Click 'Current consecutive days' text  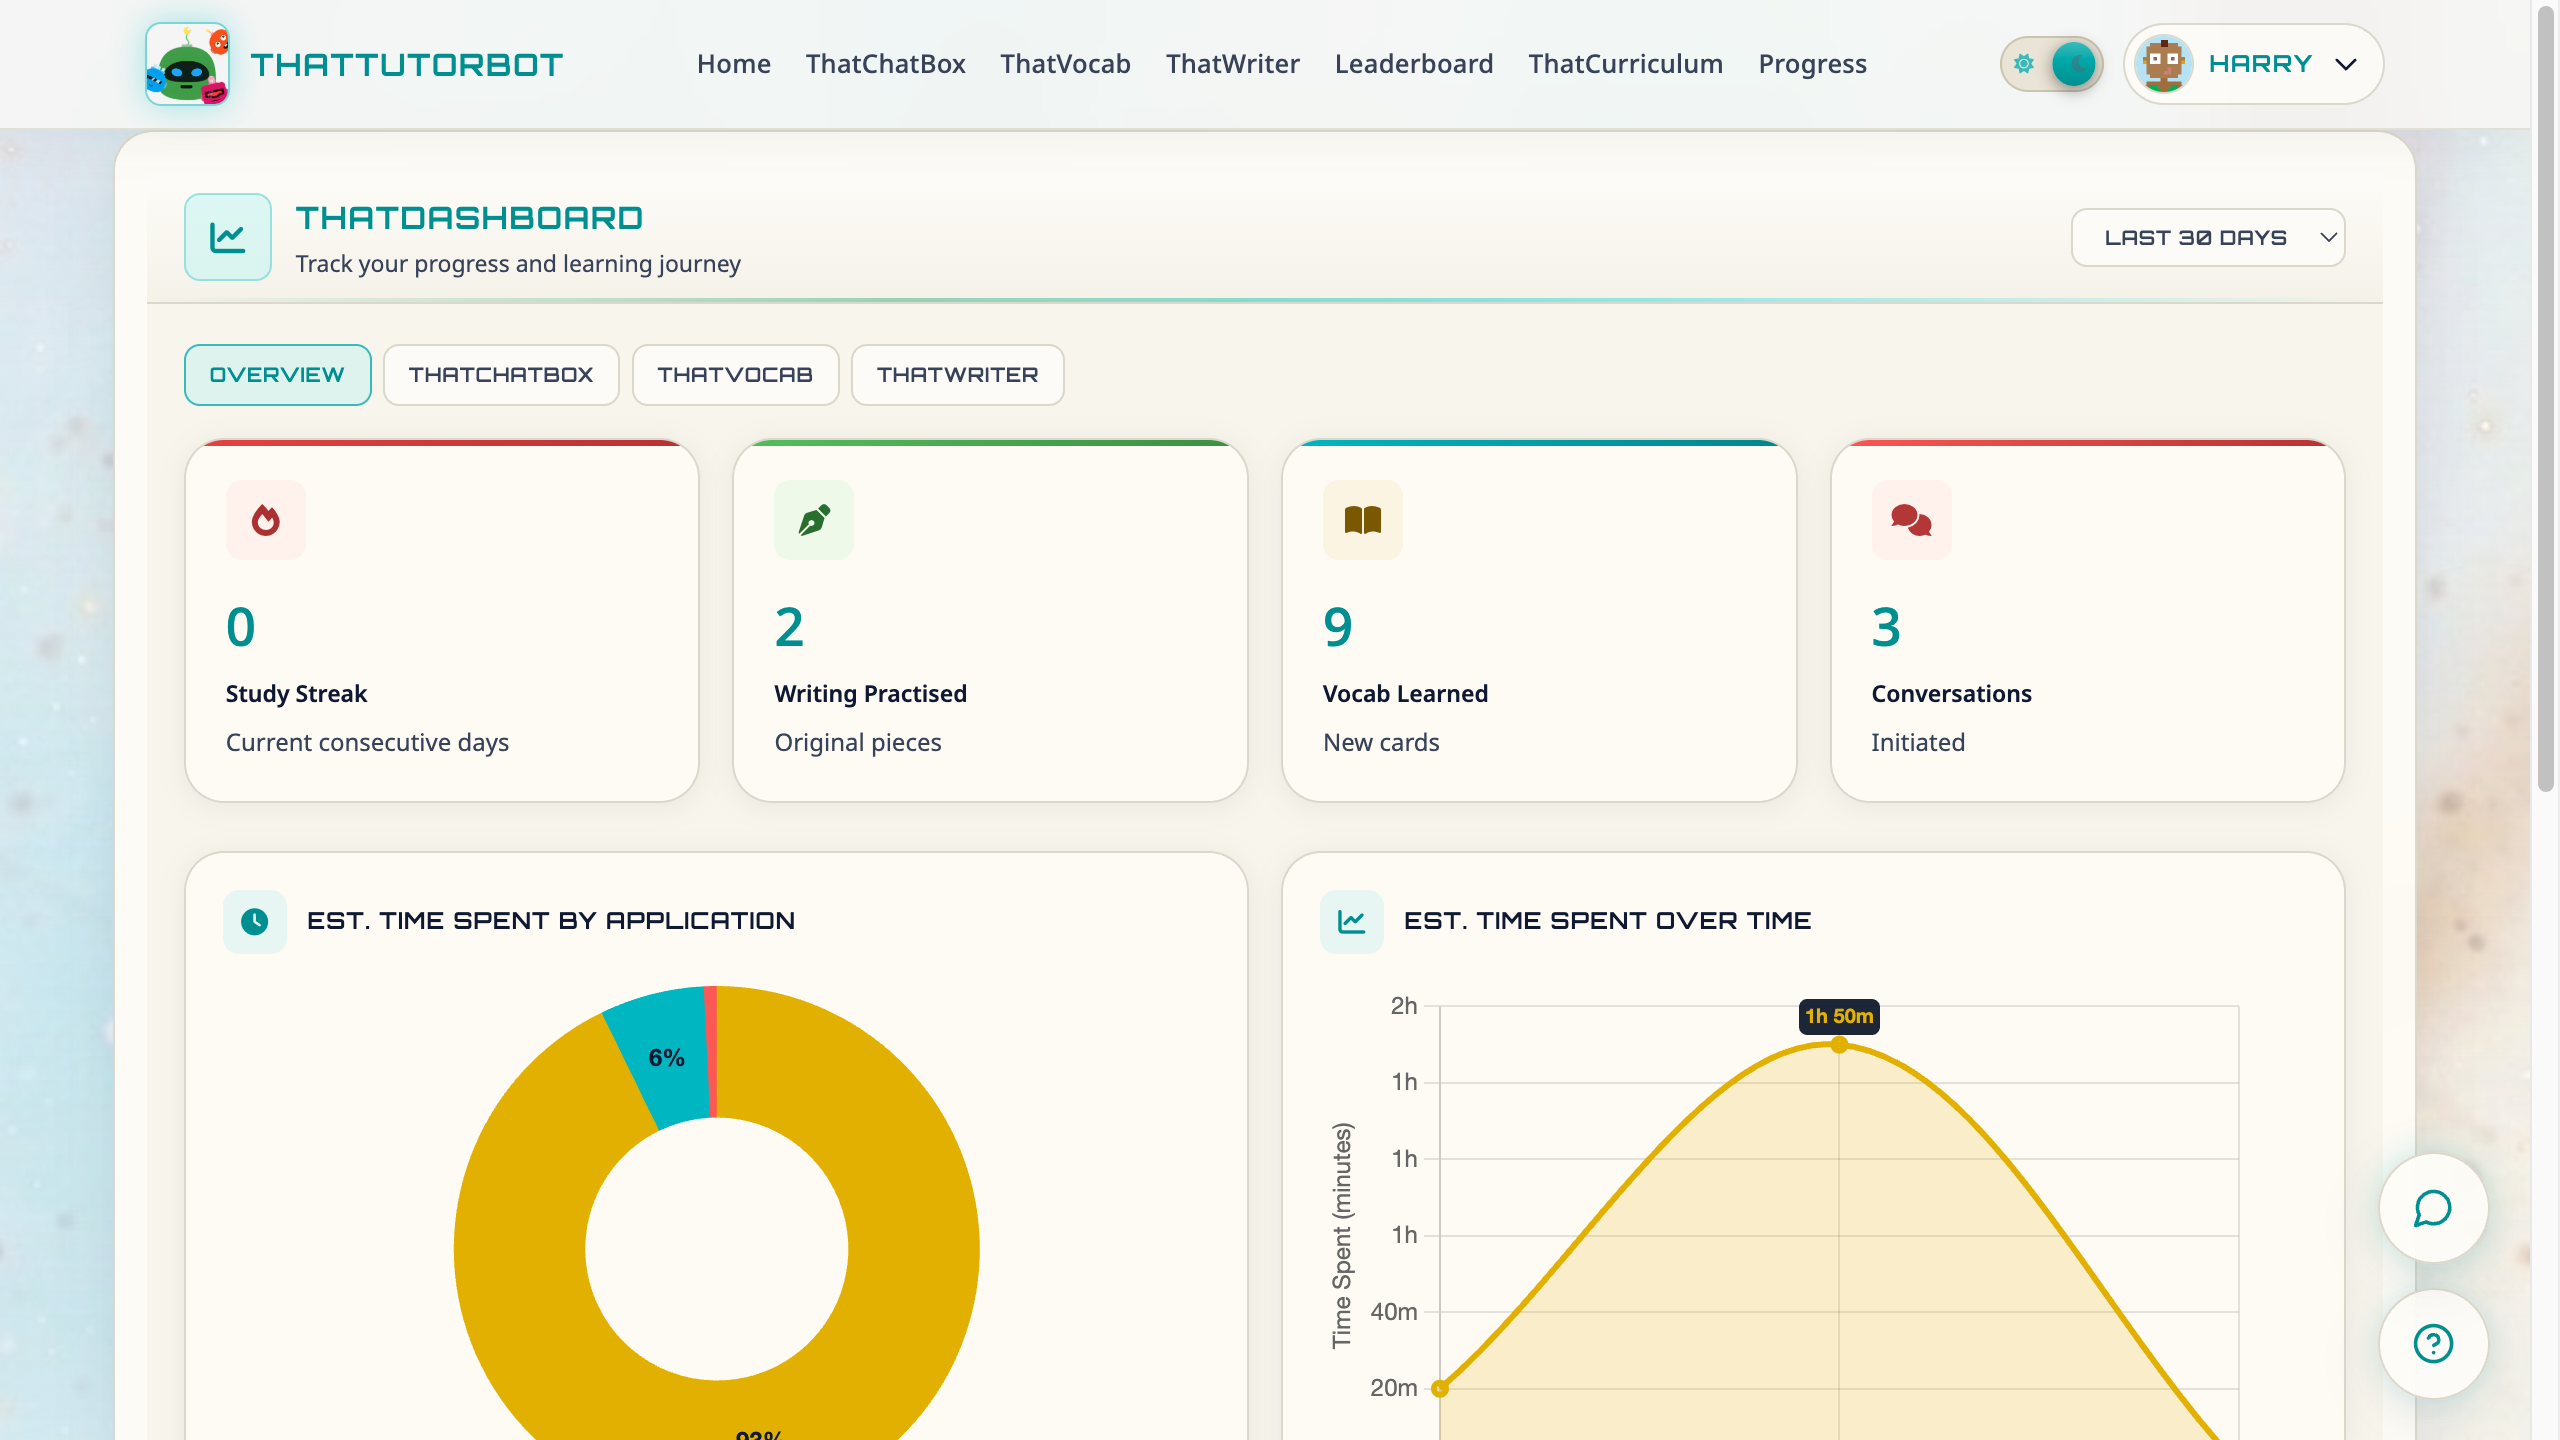pos(367,742)
